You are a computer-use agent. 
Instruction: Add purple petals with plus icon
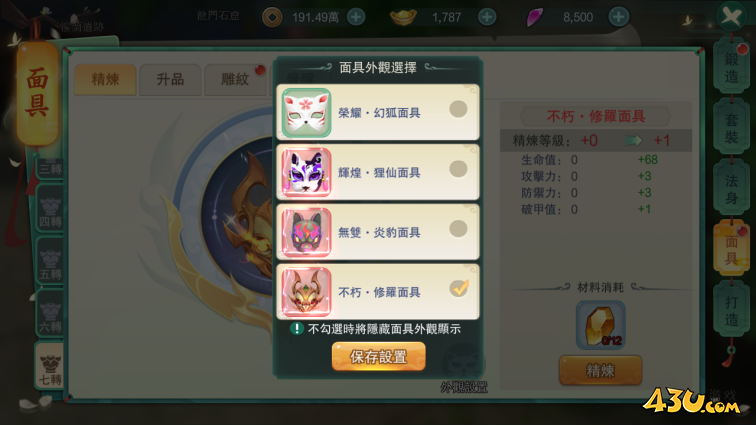(619, 17)
